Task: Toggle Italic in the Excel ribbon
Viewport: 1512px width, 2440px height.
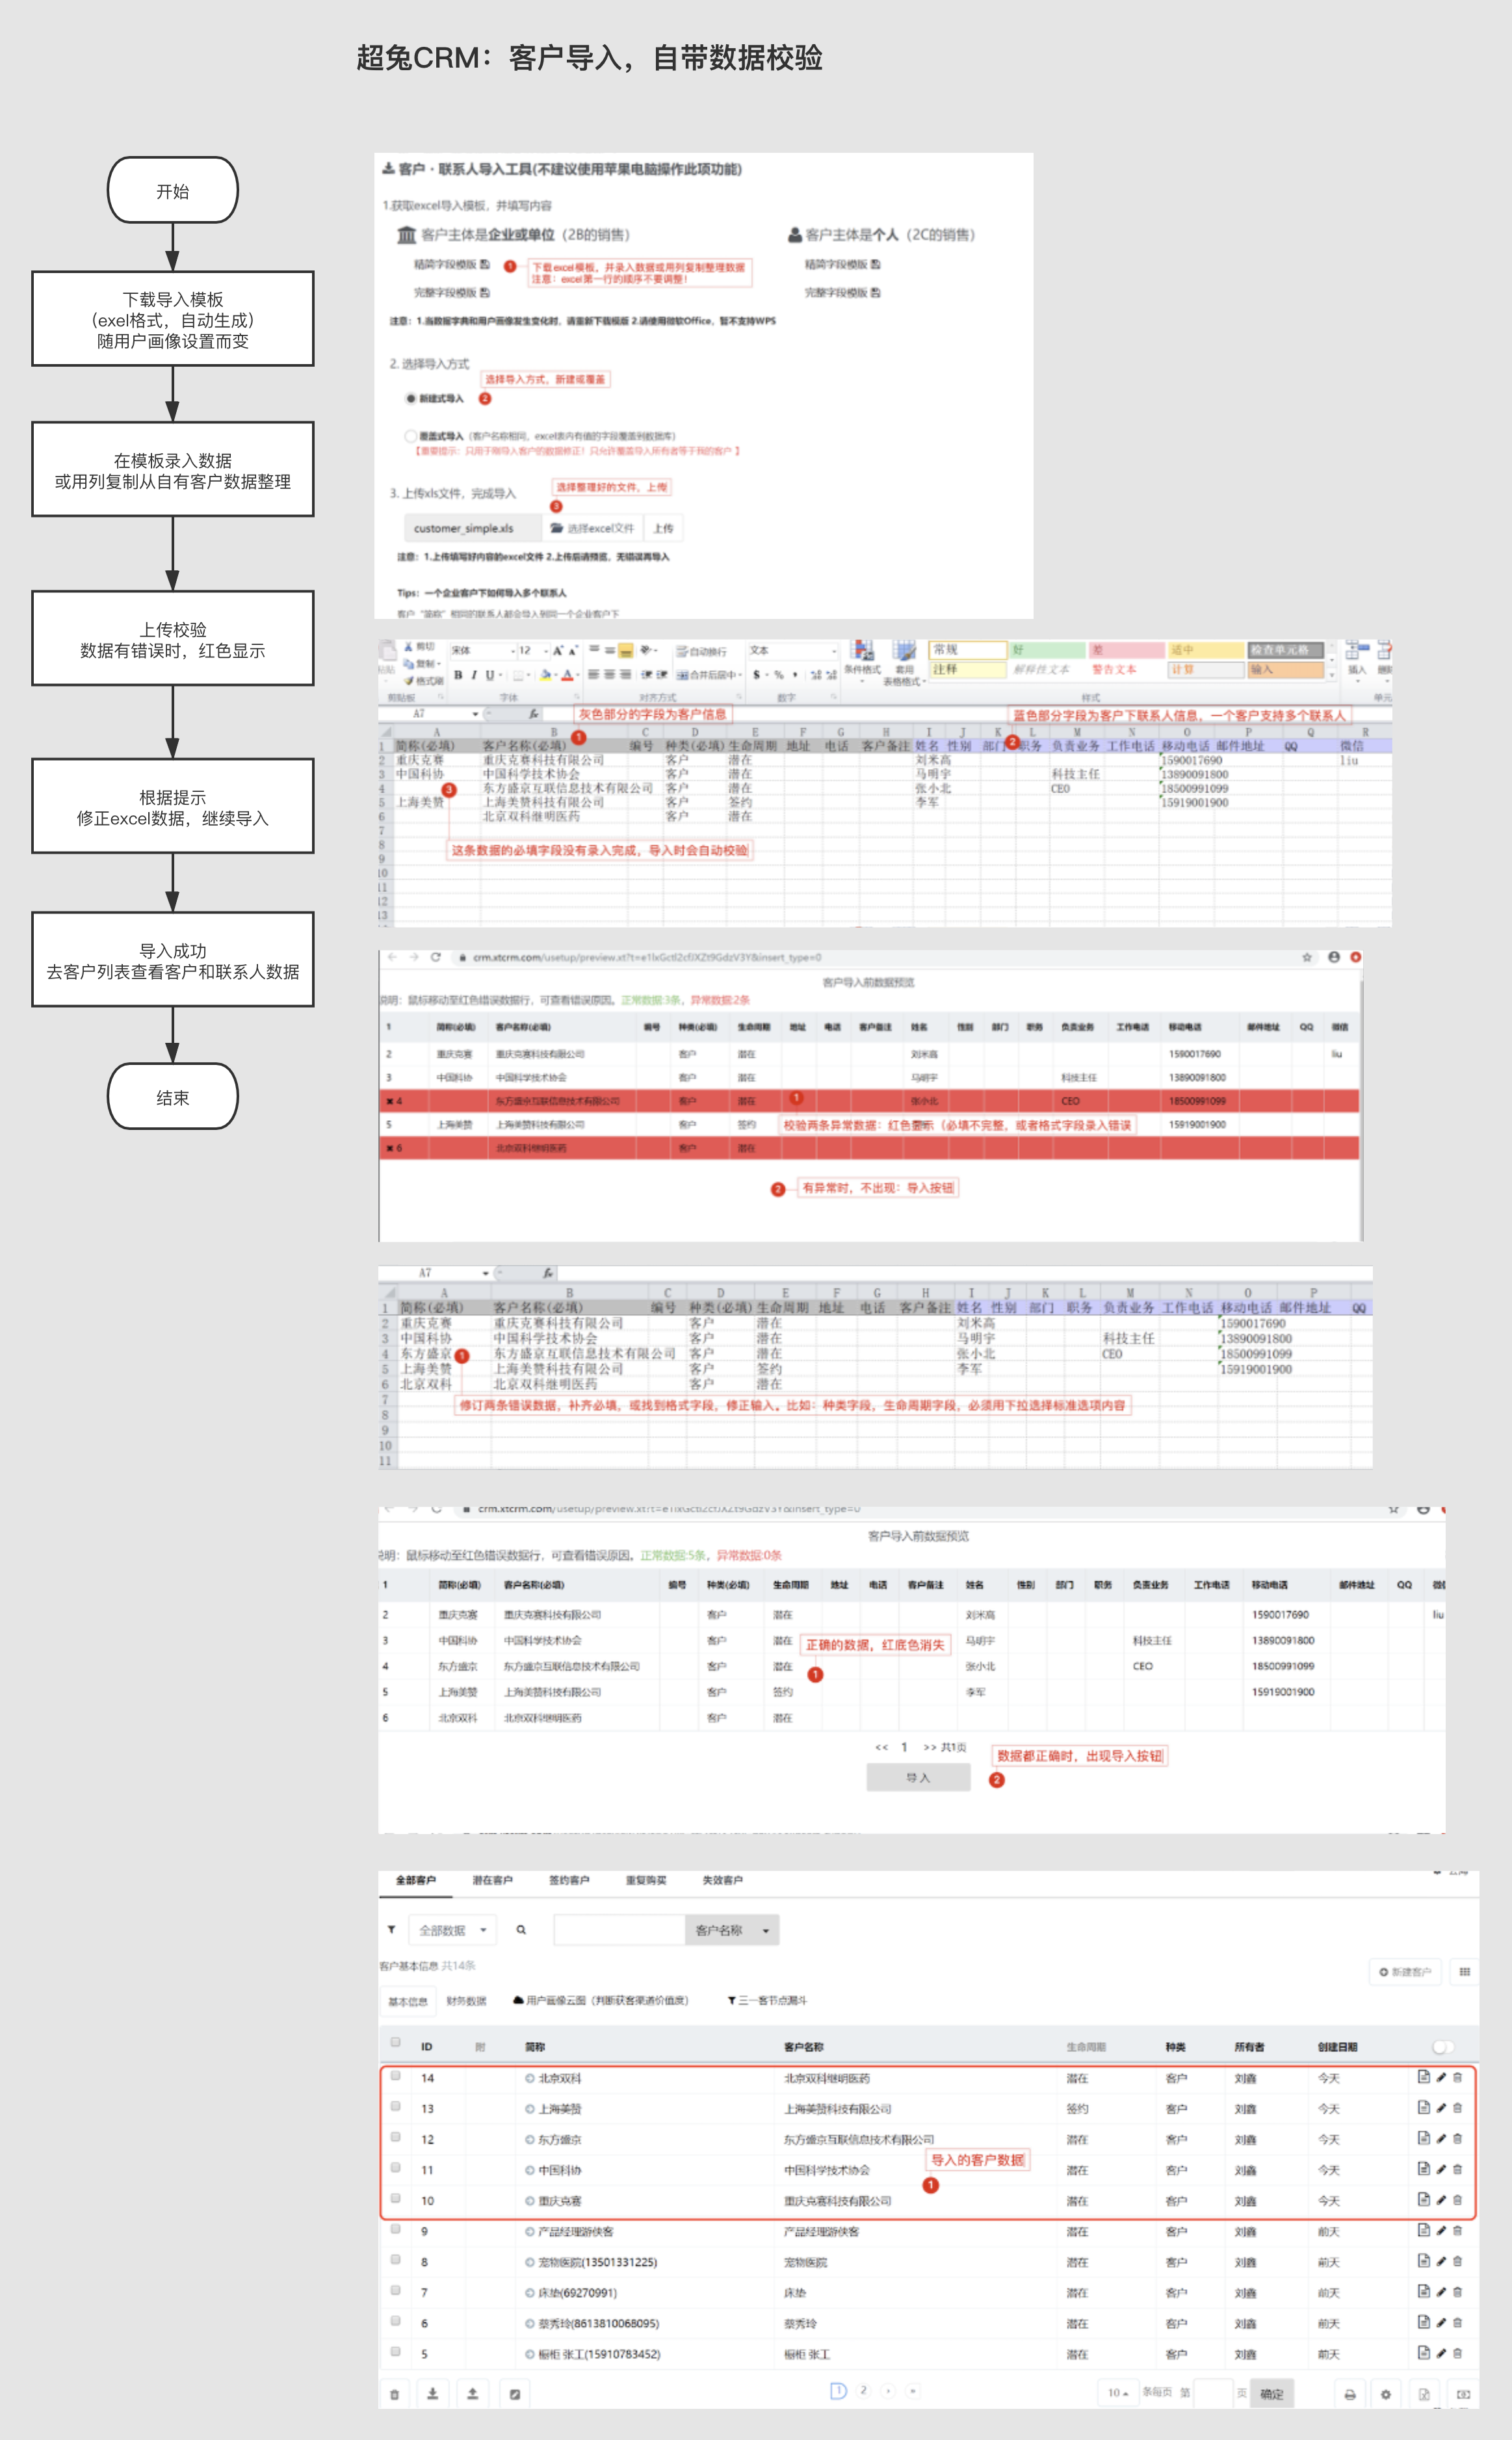Action: [x=474, y=675]
